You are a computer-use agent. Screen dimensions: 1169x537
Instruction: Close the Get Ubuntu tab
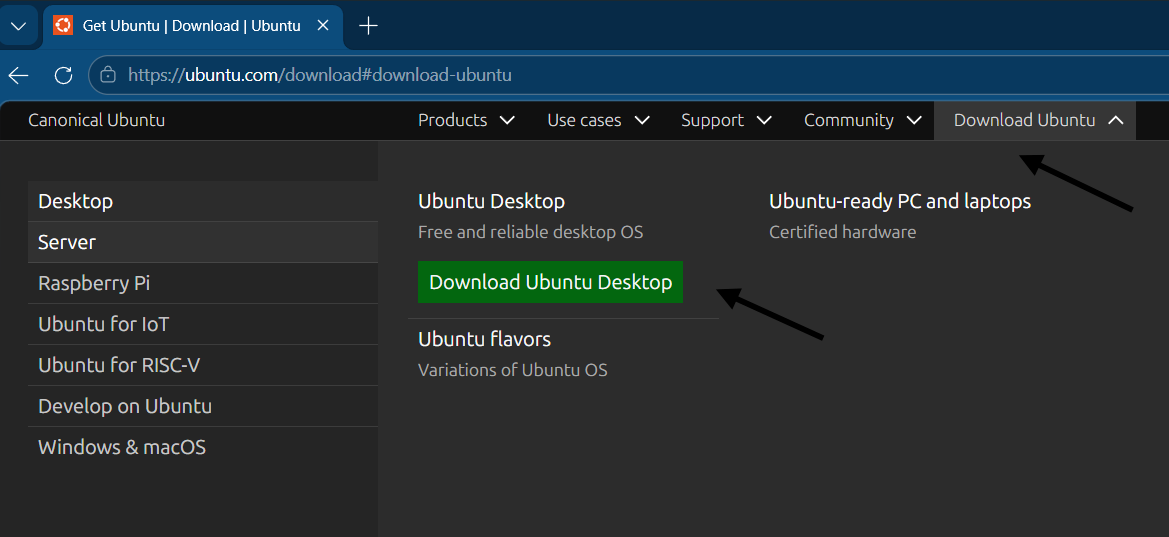click(x=323, y=26)
